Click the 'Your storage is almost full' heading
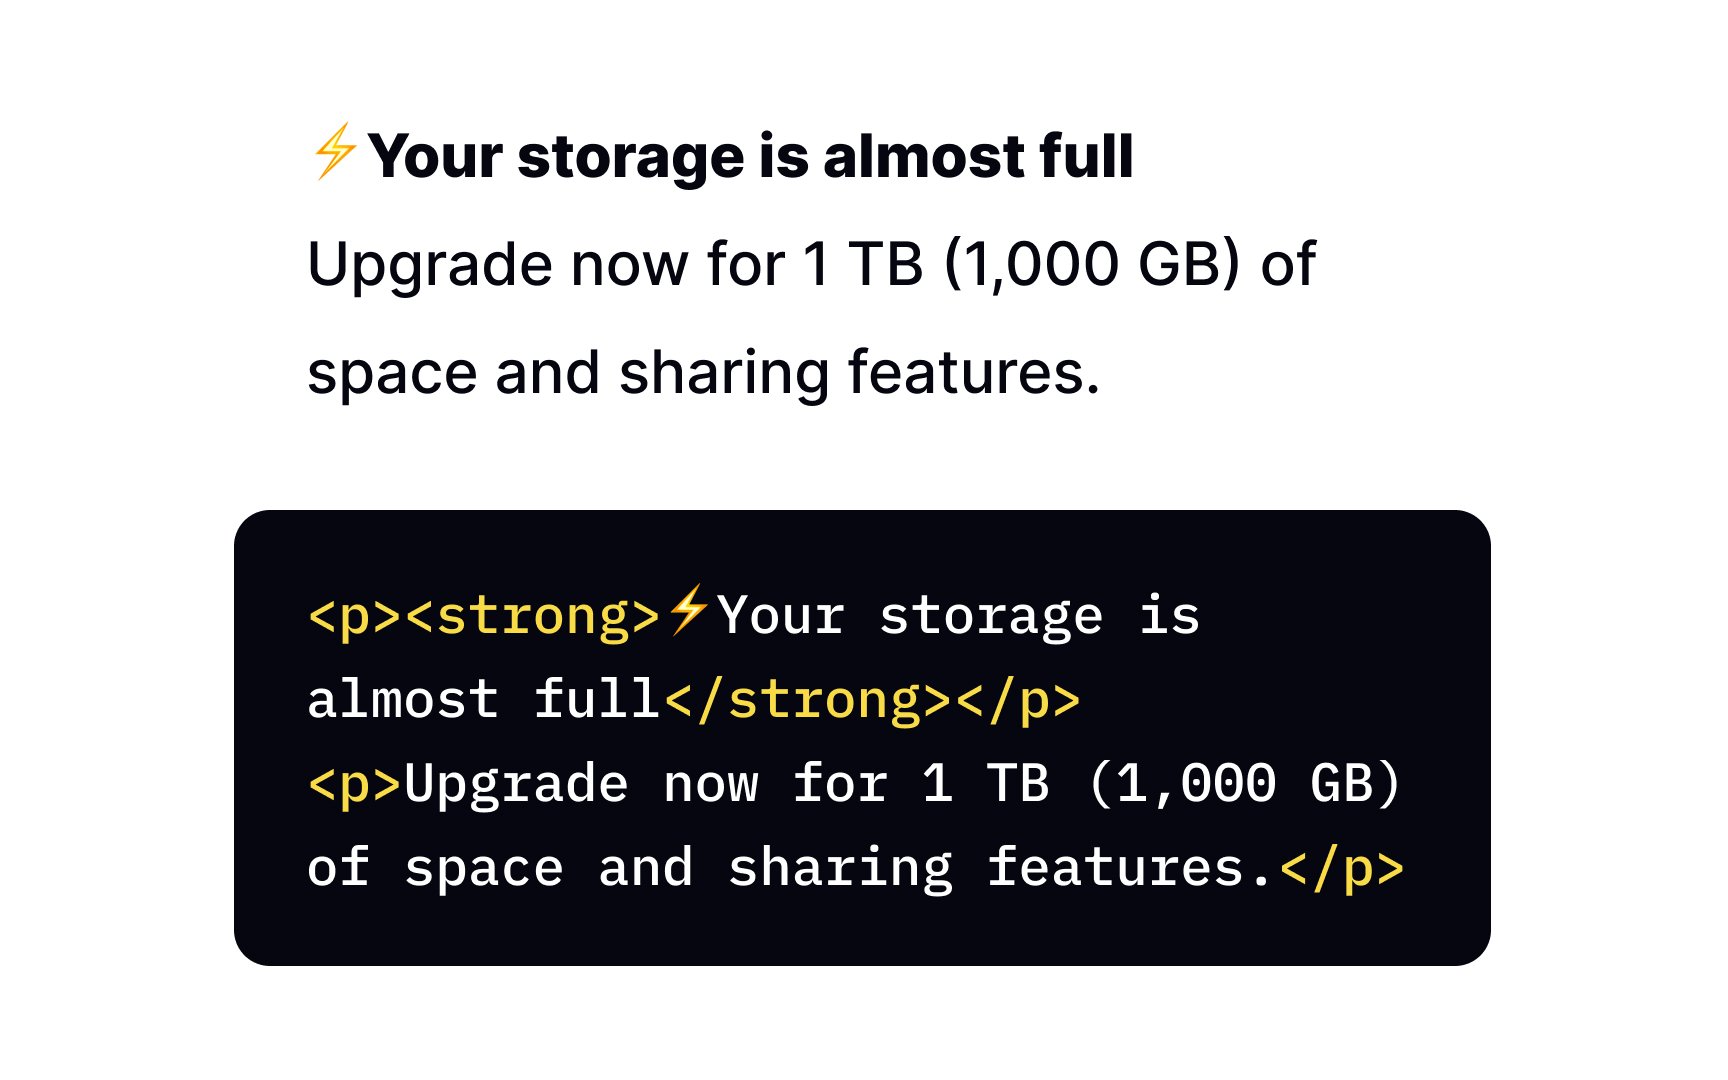 coord(750,157)
